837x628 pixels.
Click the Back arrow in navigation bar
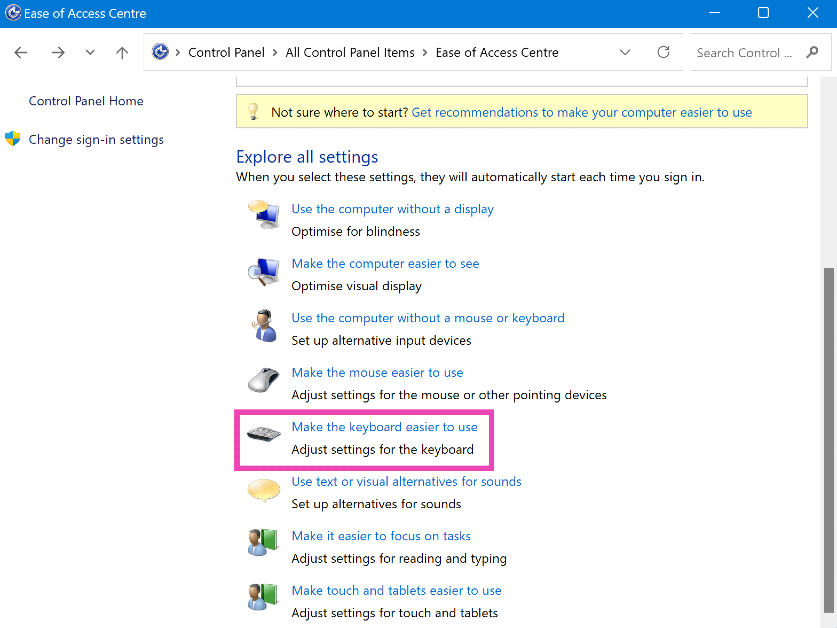[x=21, y=53]
